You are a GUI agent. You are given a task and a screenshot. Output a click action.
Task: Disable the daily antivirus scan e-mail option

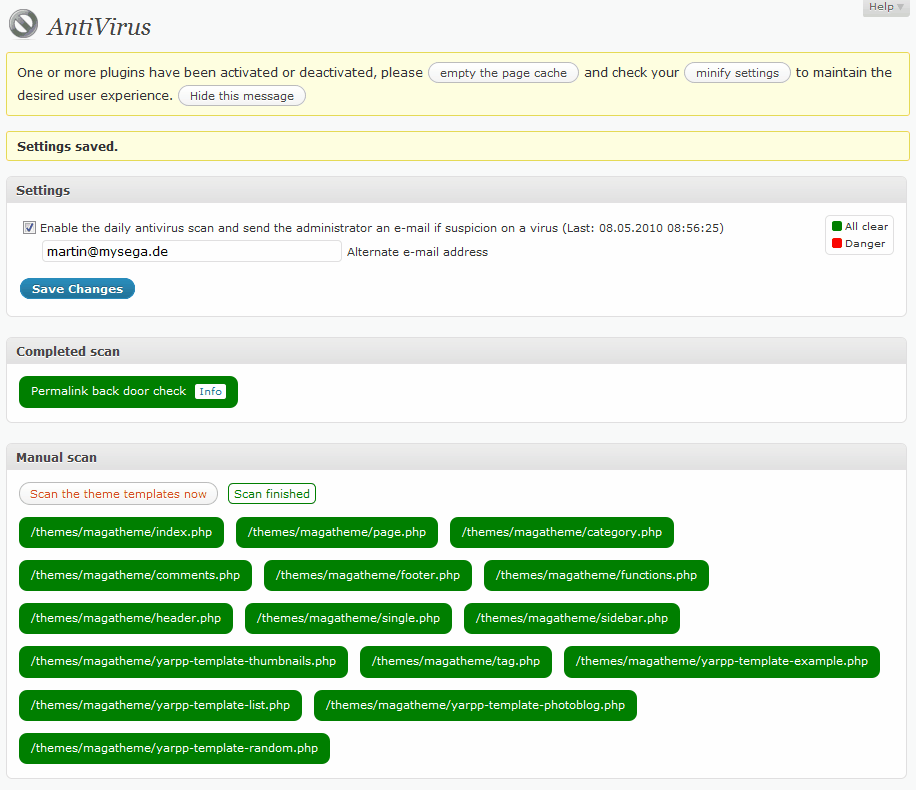coord(29,228)
